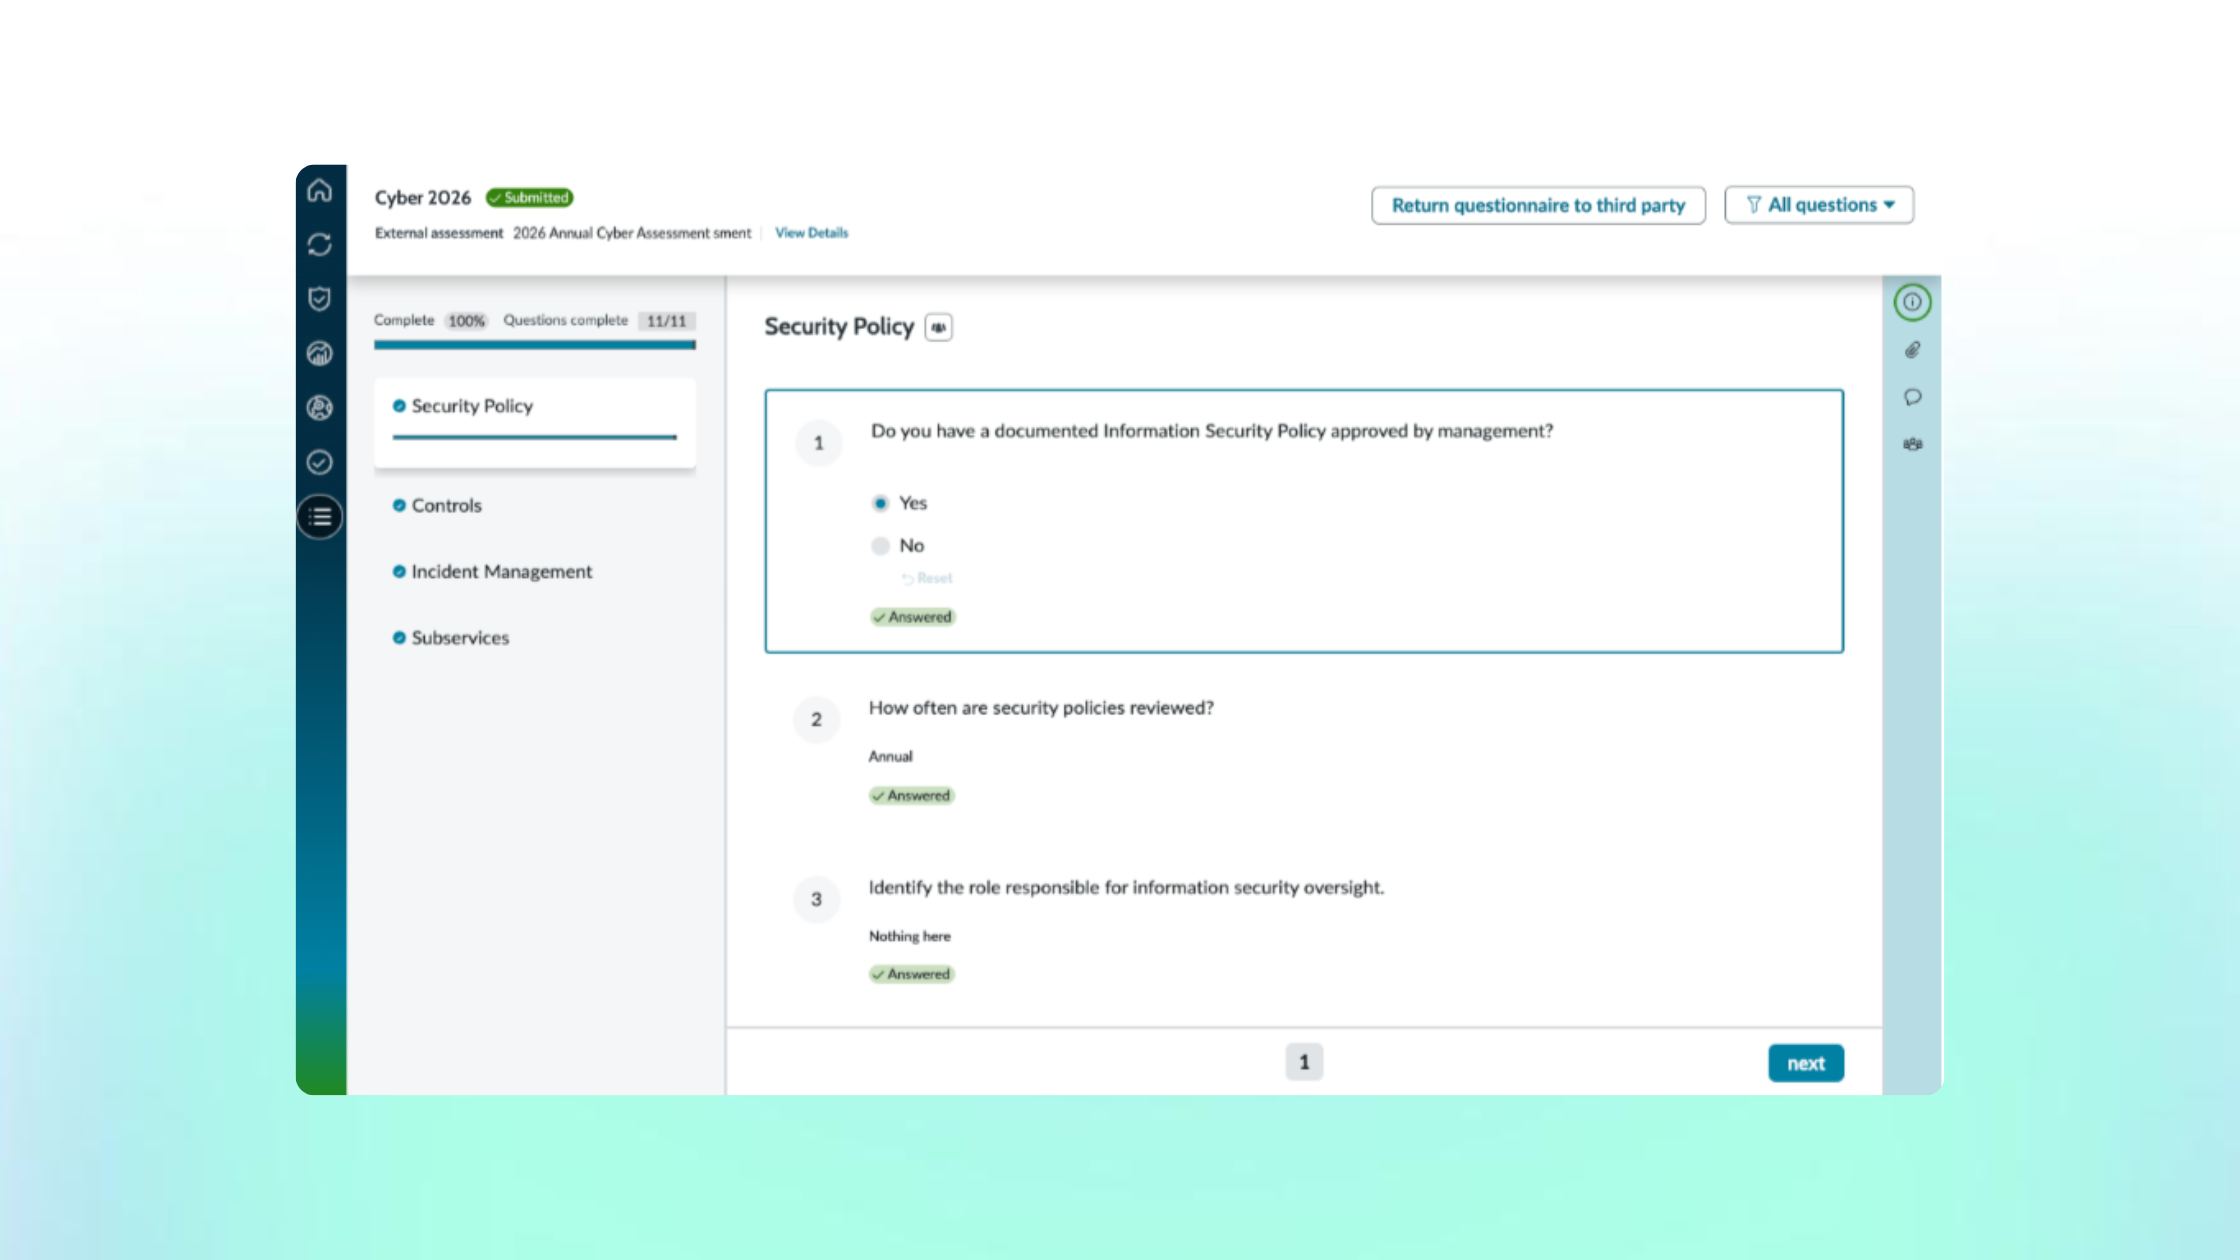Click the people icon beside Security Policy heading
Screen dimensions: 2240x1260
coord(938,327)
